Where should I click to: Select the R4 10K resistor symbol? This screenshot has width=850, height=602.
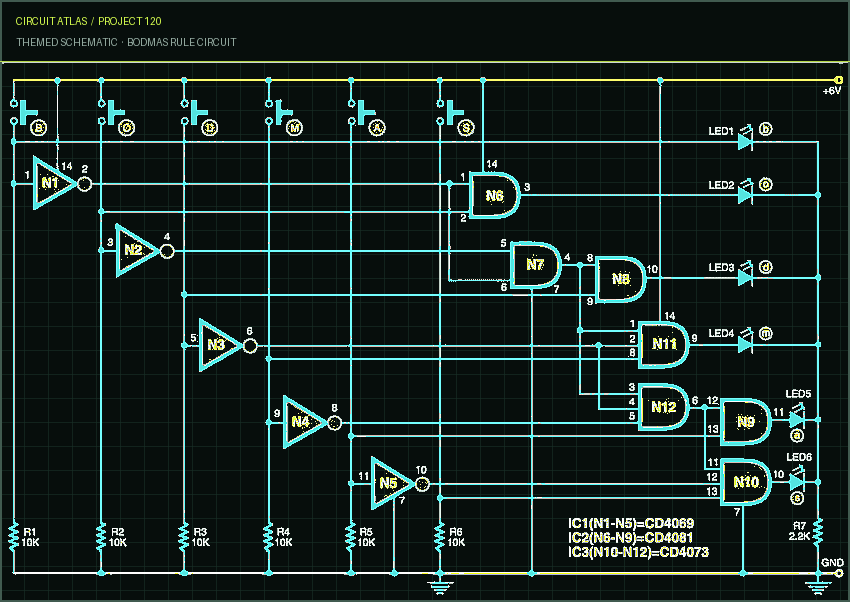pos(268,536)
